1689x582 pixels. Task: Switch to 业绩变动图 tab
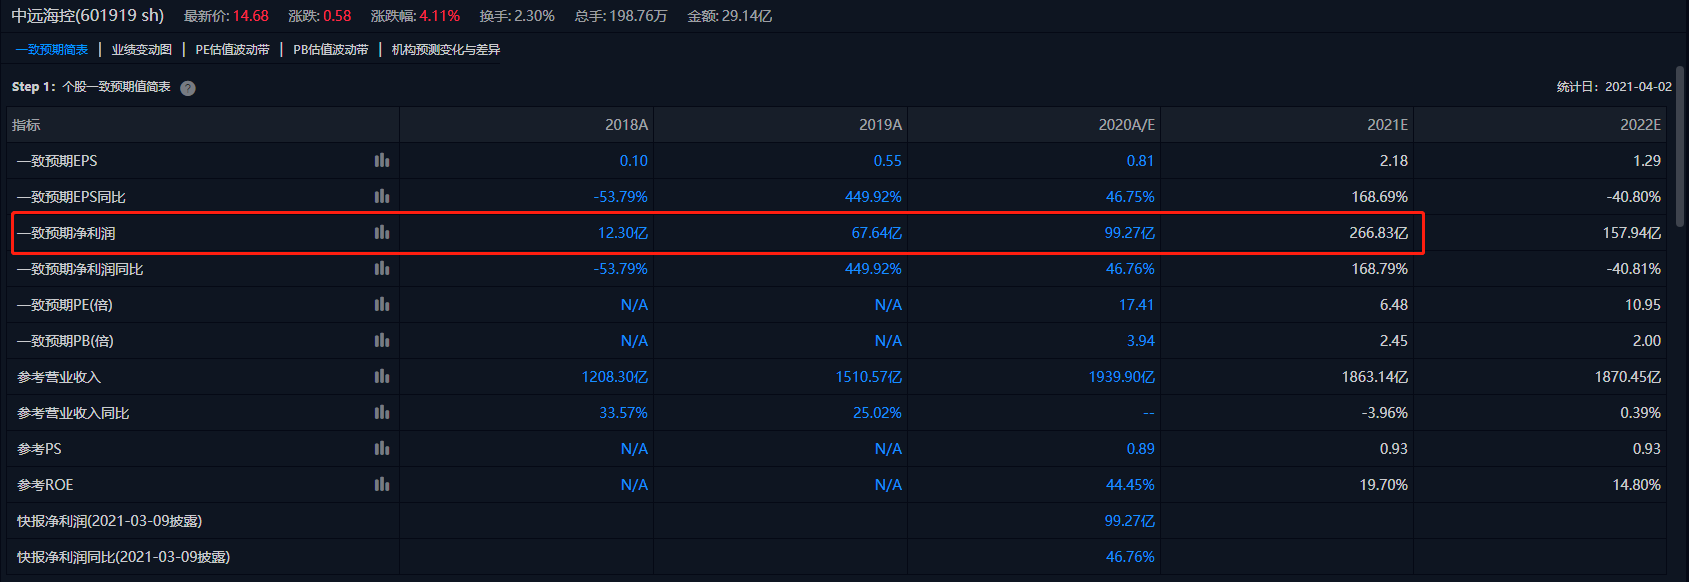tap(142, 50)
